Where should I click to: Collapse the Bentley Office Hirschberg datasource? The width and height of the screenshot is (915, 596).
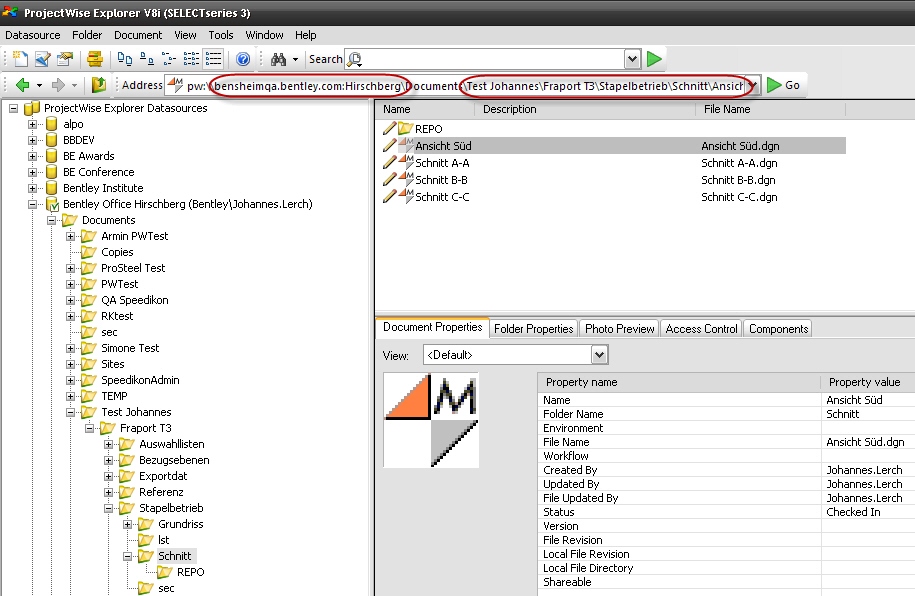coord(33,204)
